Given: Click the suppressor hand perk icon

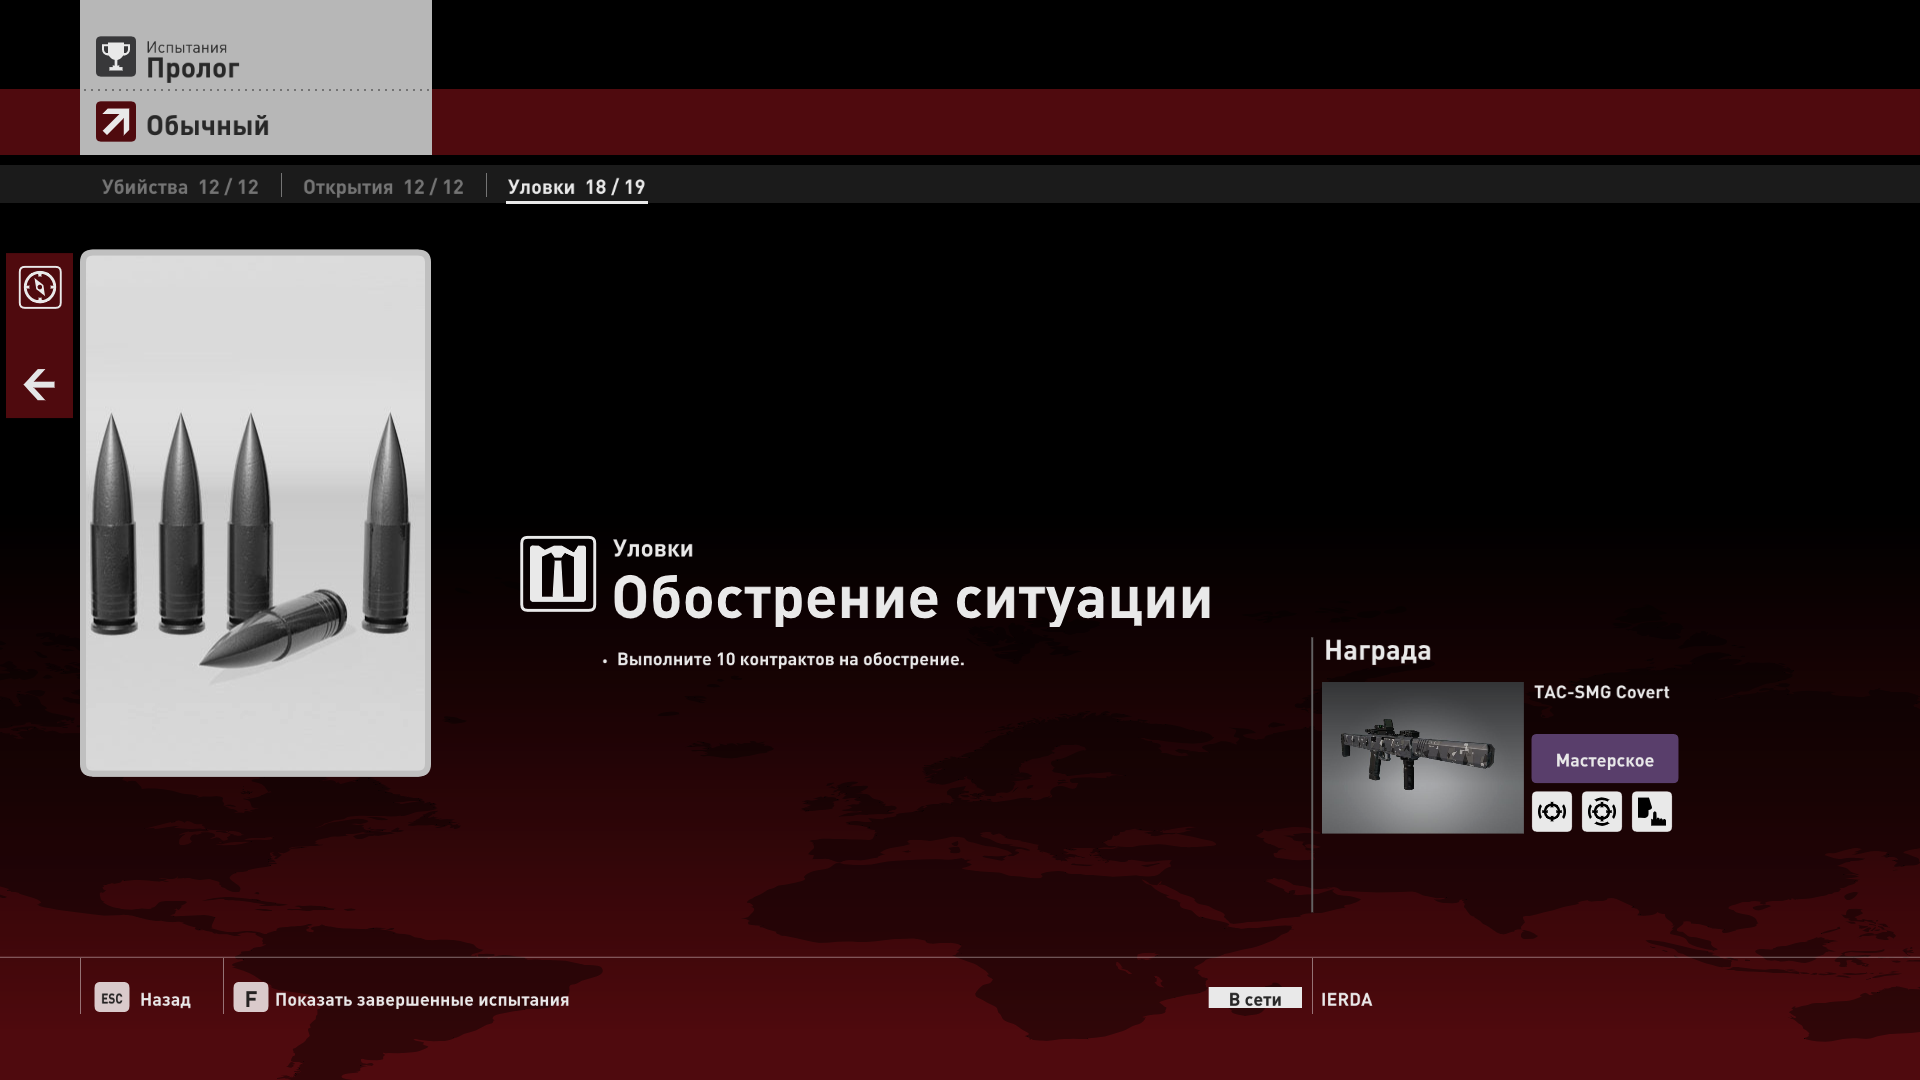Looking at the screenshot, I should click(1652, 812).
